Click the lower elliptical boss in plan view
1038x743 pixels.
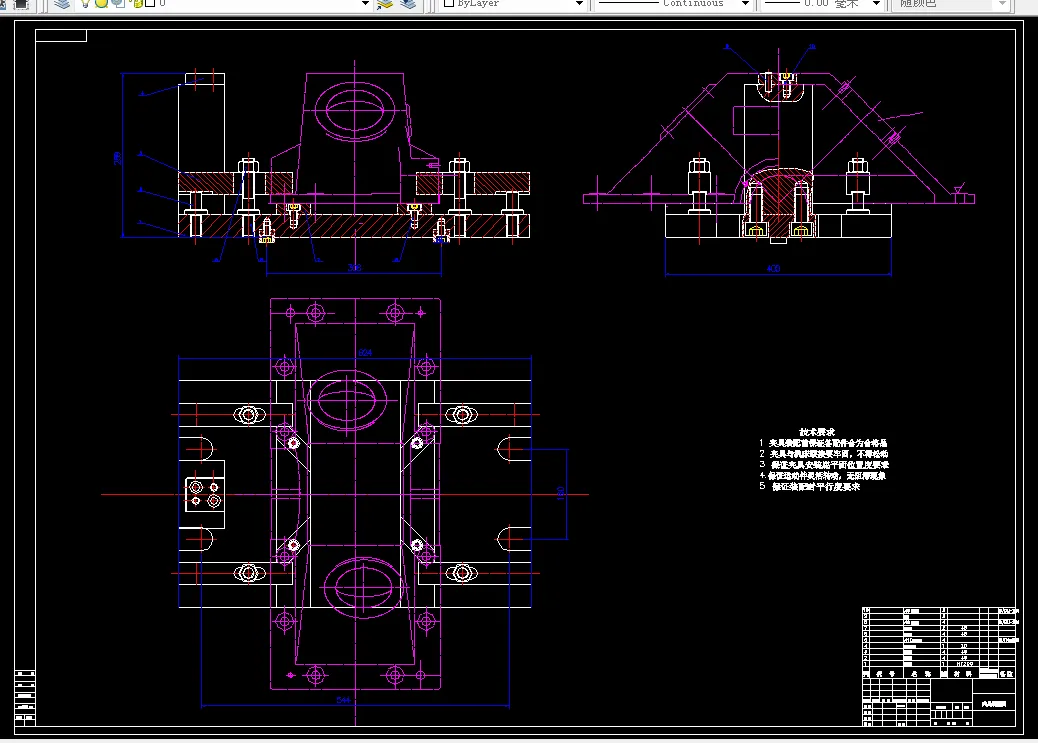(x=363, y=587)
